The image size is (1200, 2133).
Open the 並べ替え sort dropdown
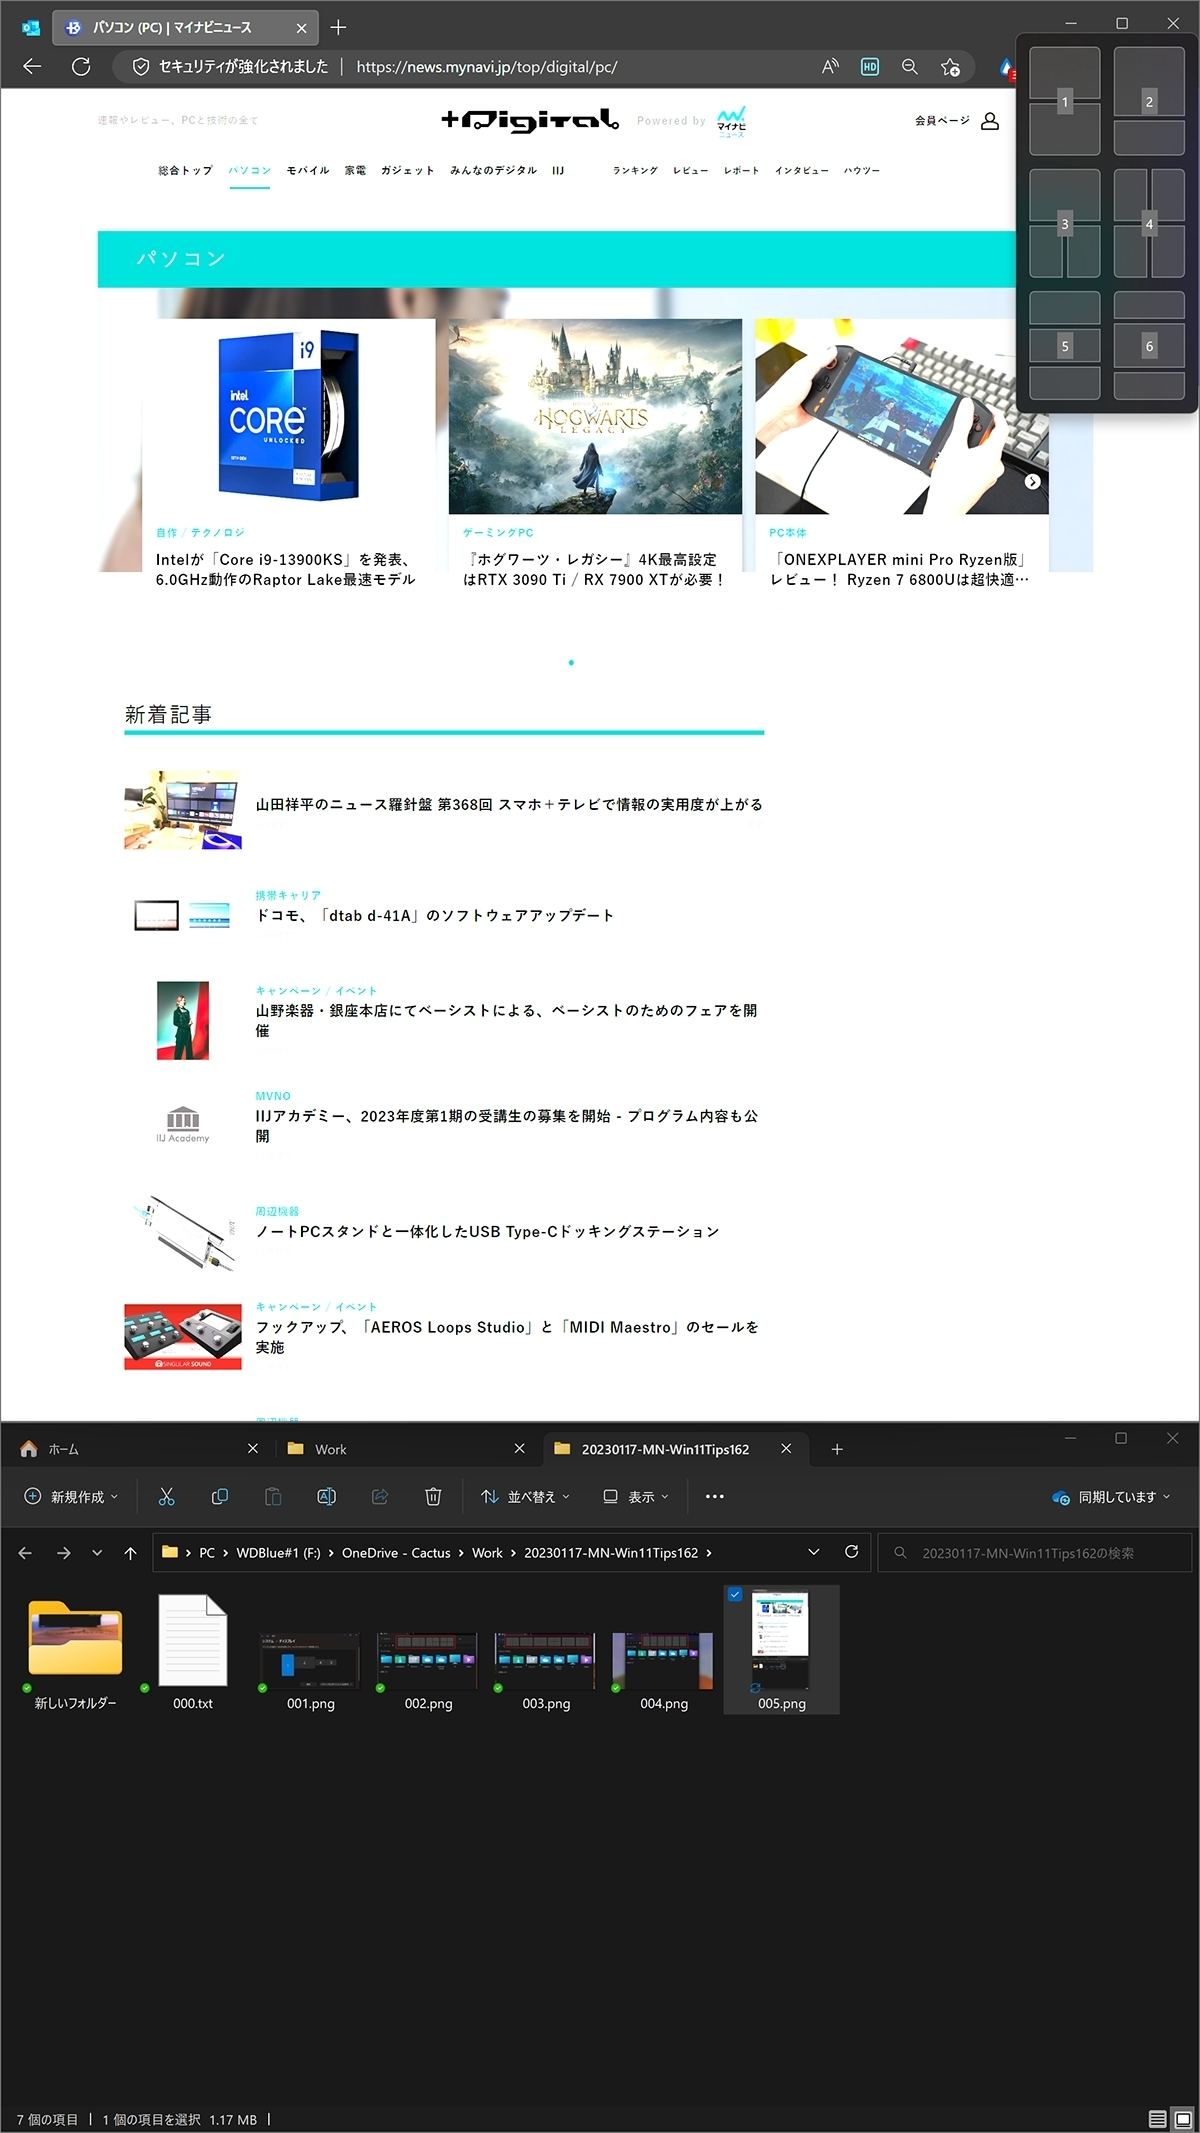[x=526, y=1496]
